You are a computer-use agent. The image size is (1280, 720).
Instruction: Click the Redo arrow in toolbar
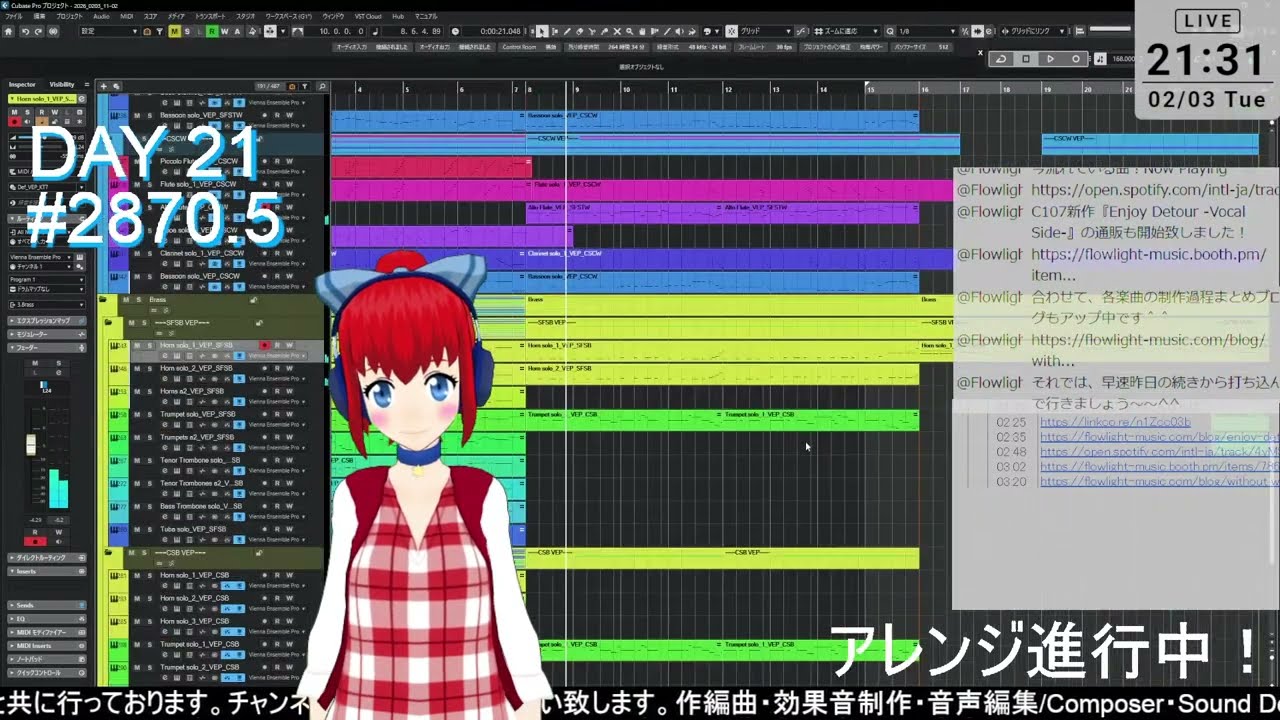coord(38,31)
